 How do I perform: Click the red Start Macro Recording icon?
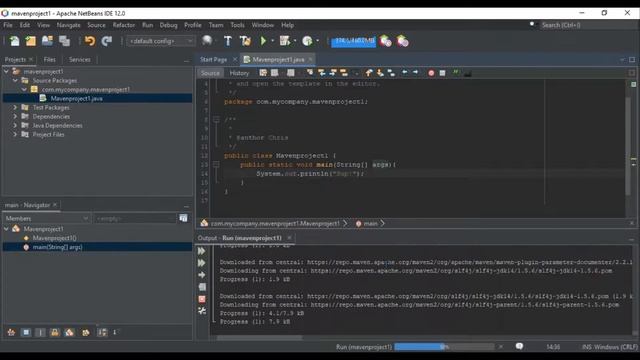(431, 73)
